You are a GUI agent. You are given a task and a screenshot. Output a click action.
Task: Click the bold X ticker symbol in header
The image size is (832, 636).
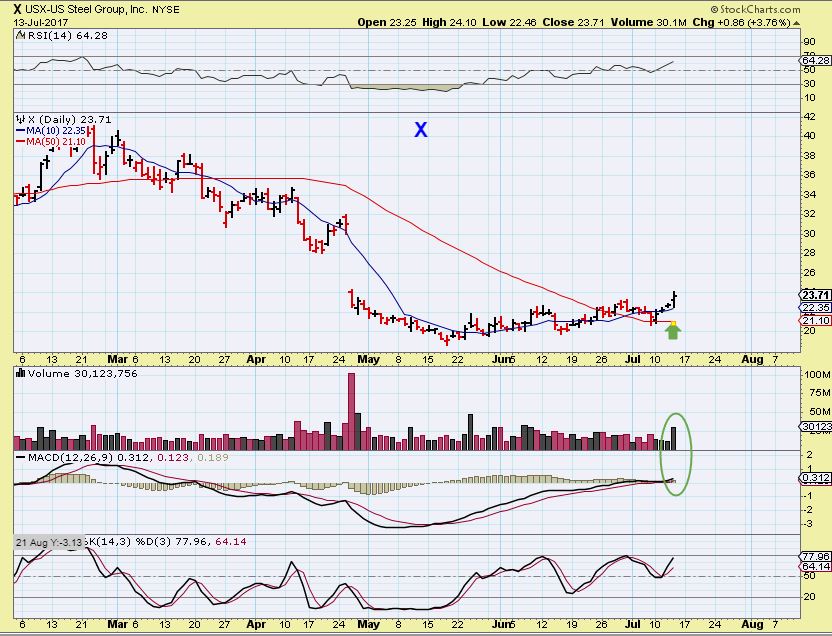click(x=18, y=9)
